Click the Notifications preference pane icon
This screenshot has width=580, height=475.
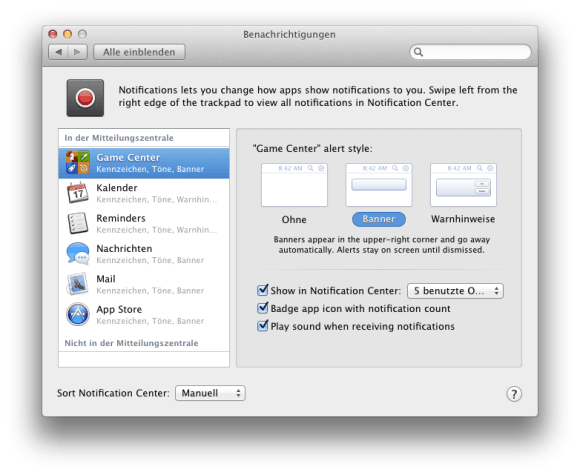click(85, 98)
